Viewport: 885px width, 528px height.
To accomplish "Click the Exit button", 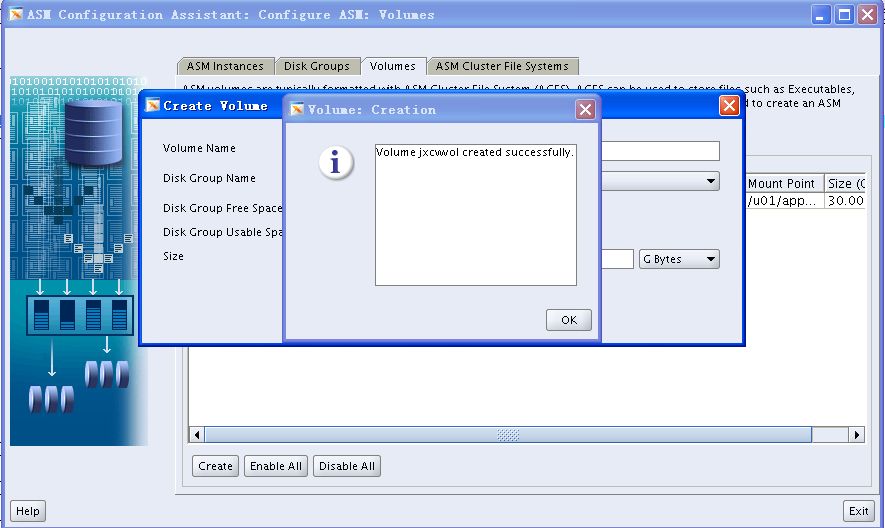I will tap(858, 511).
